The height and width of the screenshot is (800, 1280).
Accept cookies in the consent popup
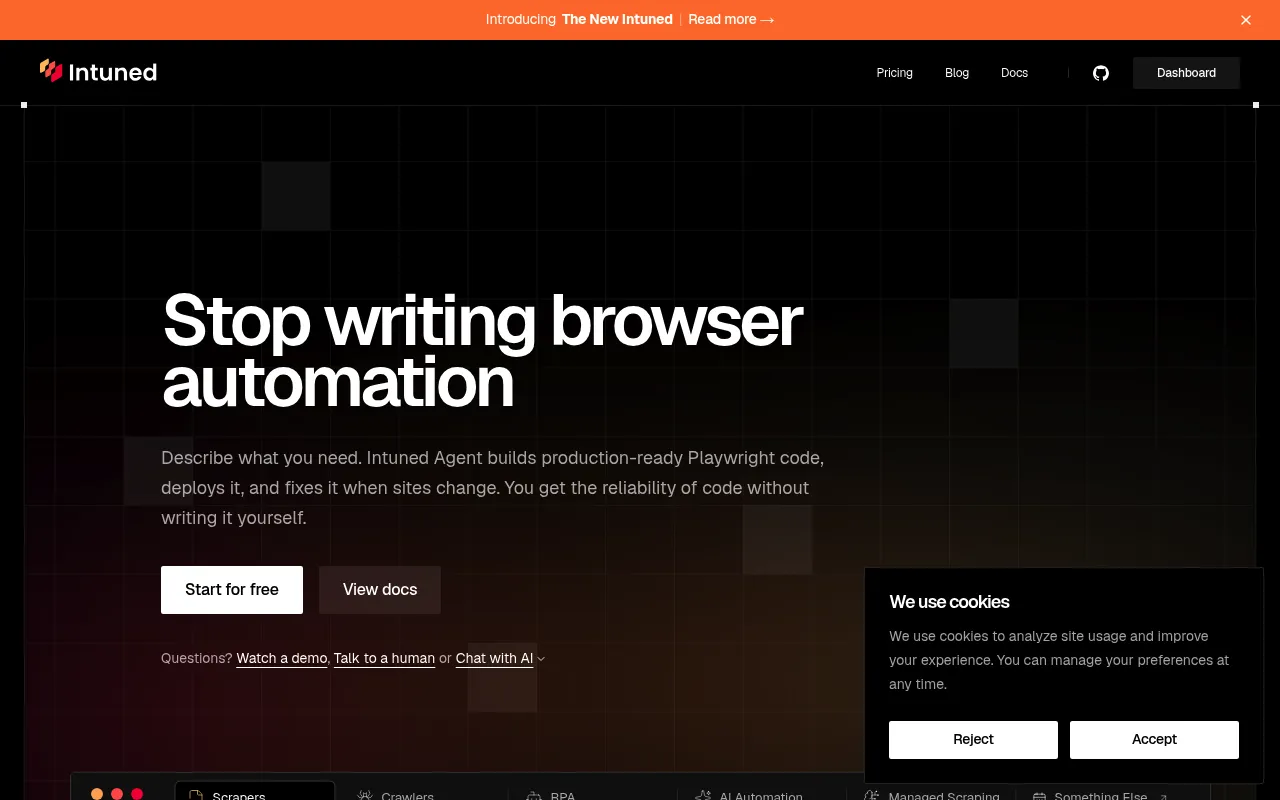tap(1154, 740)
